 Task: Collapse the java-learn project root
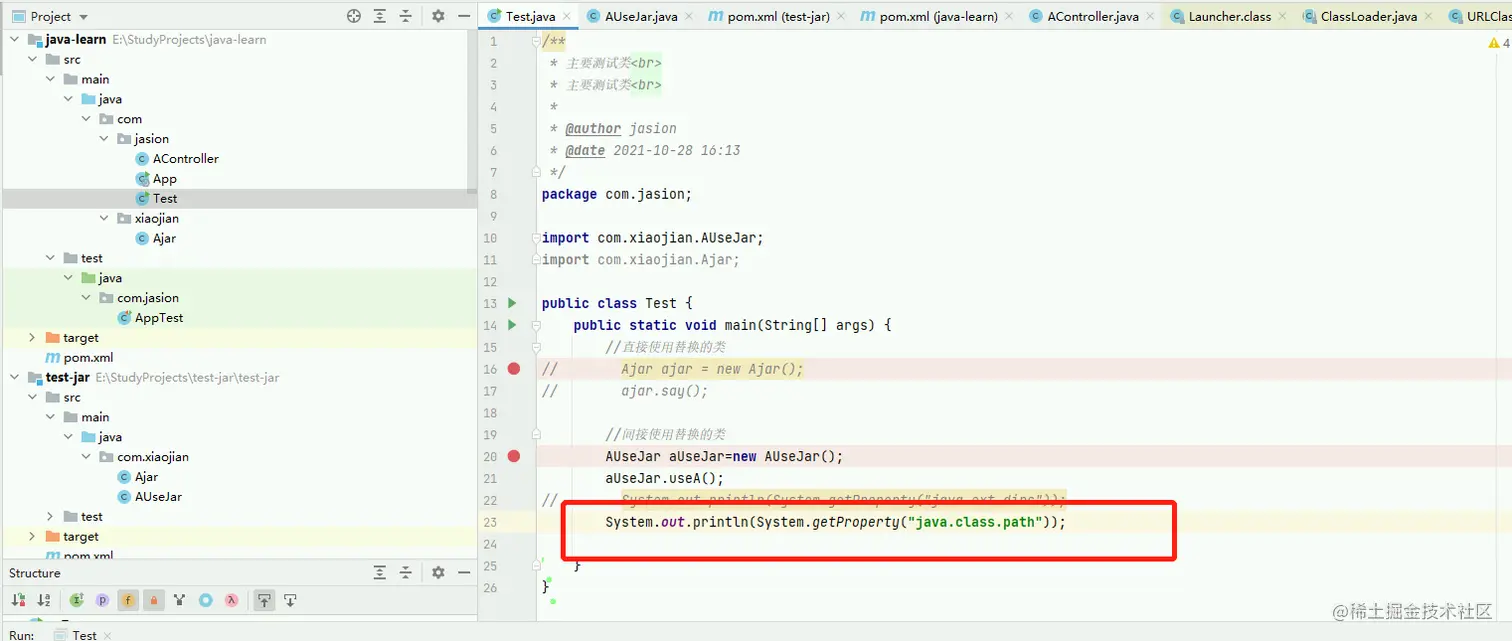pos(15,40)
